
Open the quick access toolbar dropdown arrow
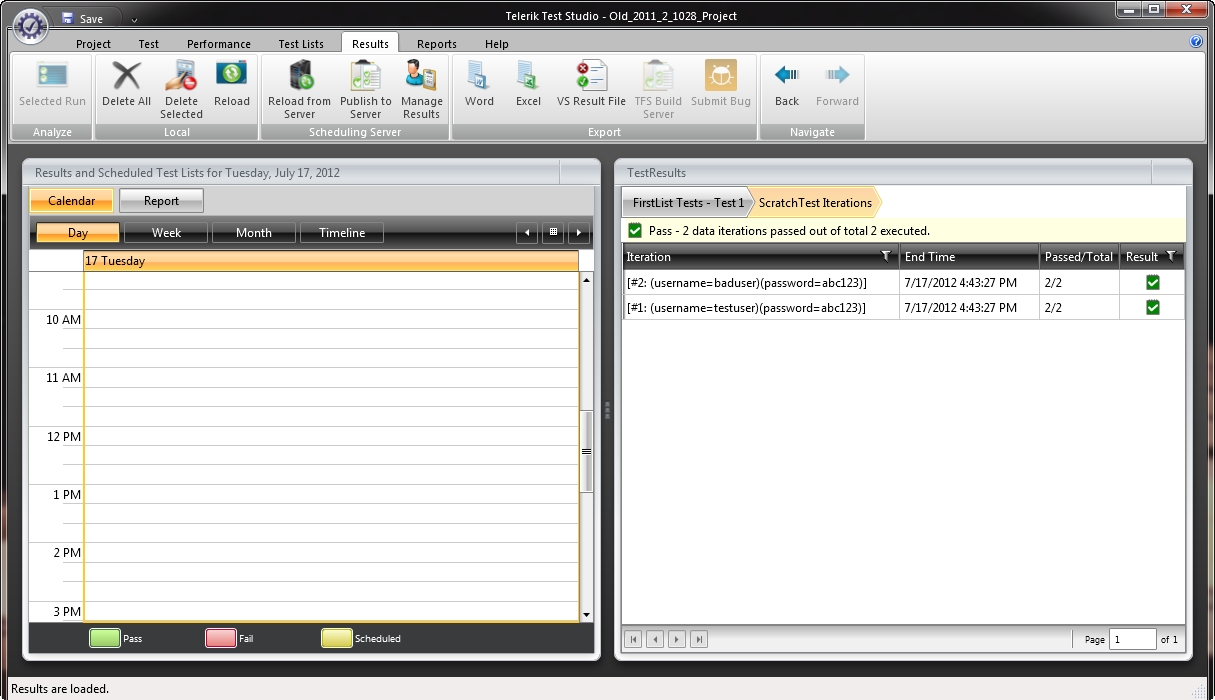135,20
